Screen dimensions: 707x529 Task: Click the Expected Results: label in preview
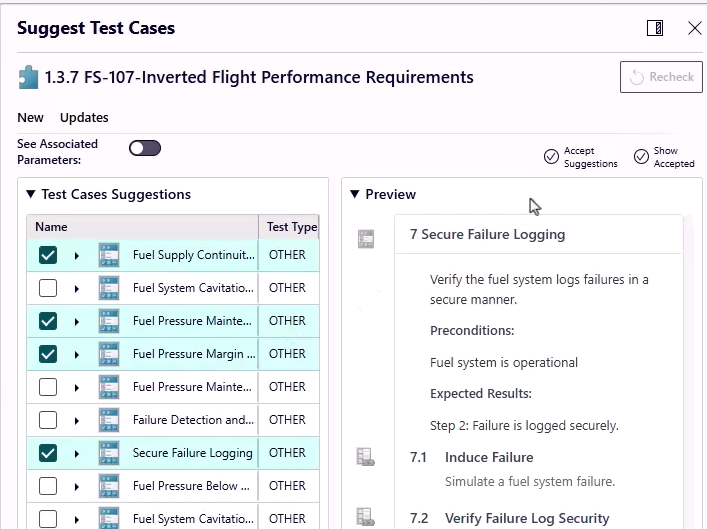[481, 394]
